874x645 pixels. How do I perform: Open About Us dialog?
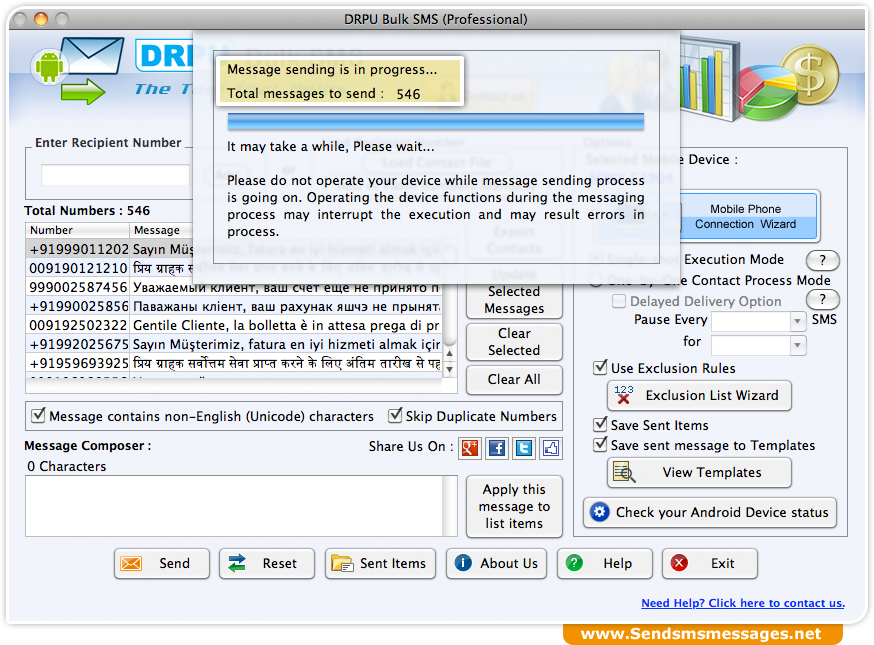click(496, 564)
